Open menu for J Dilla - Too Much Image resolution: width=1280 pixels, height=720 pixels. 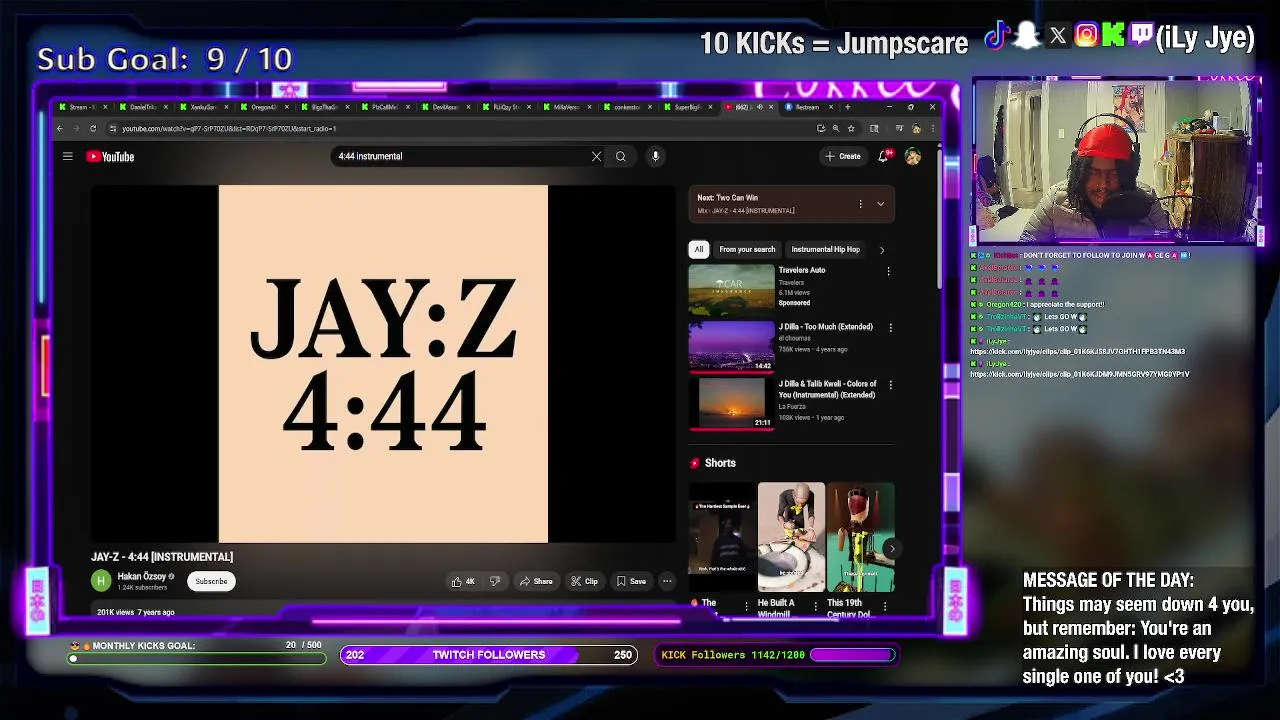coord(890,327)
